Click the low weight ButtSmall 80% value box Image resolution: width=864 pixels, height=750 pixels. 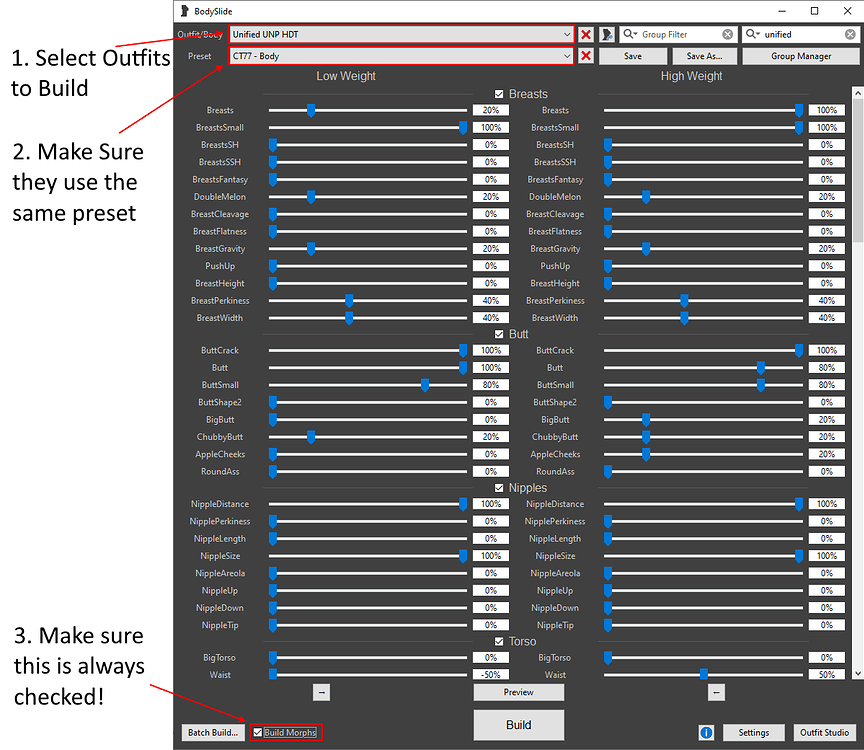(491, 385)
